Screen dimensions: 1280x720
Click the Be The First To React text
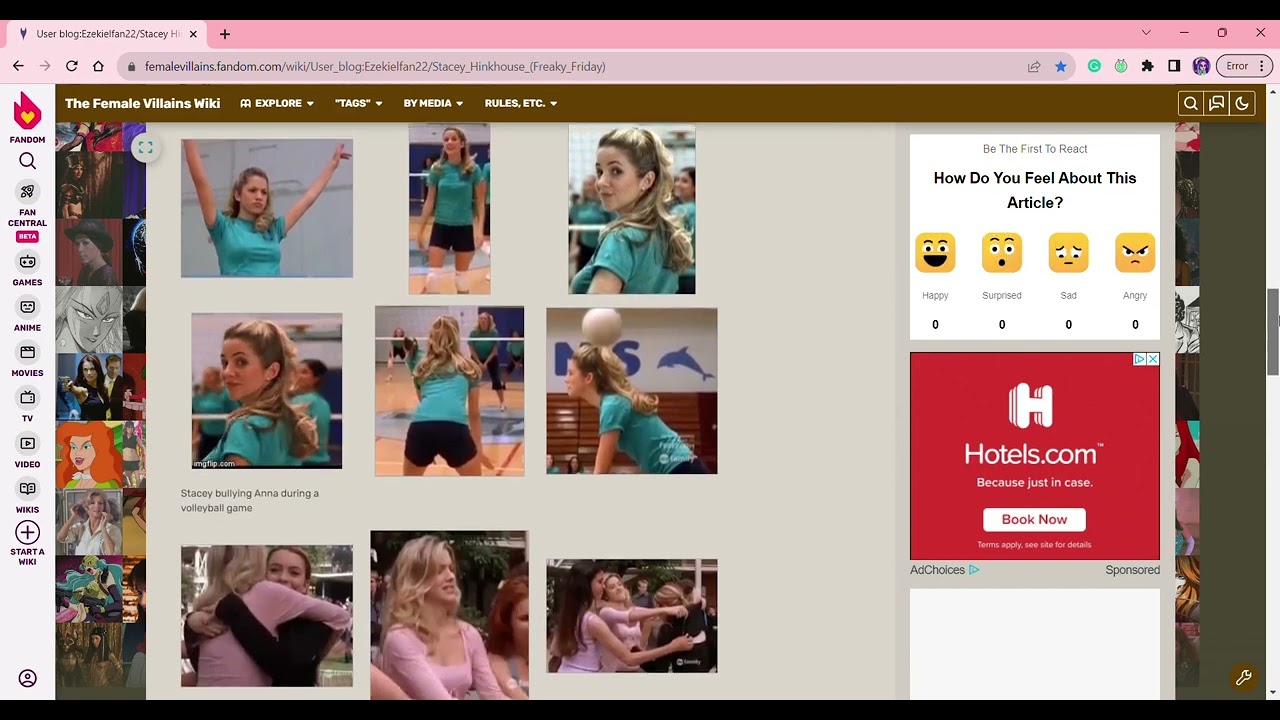point(1035,149)
